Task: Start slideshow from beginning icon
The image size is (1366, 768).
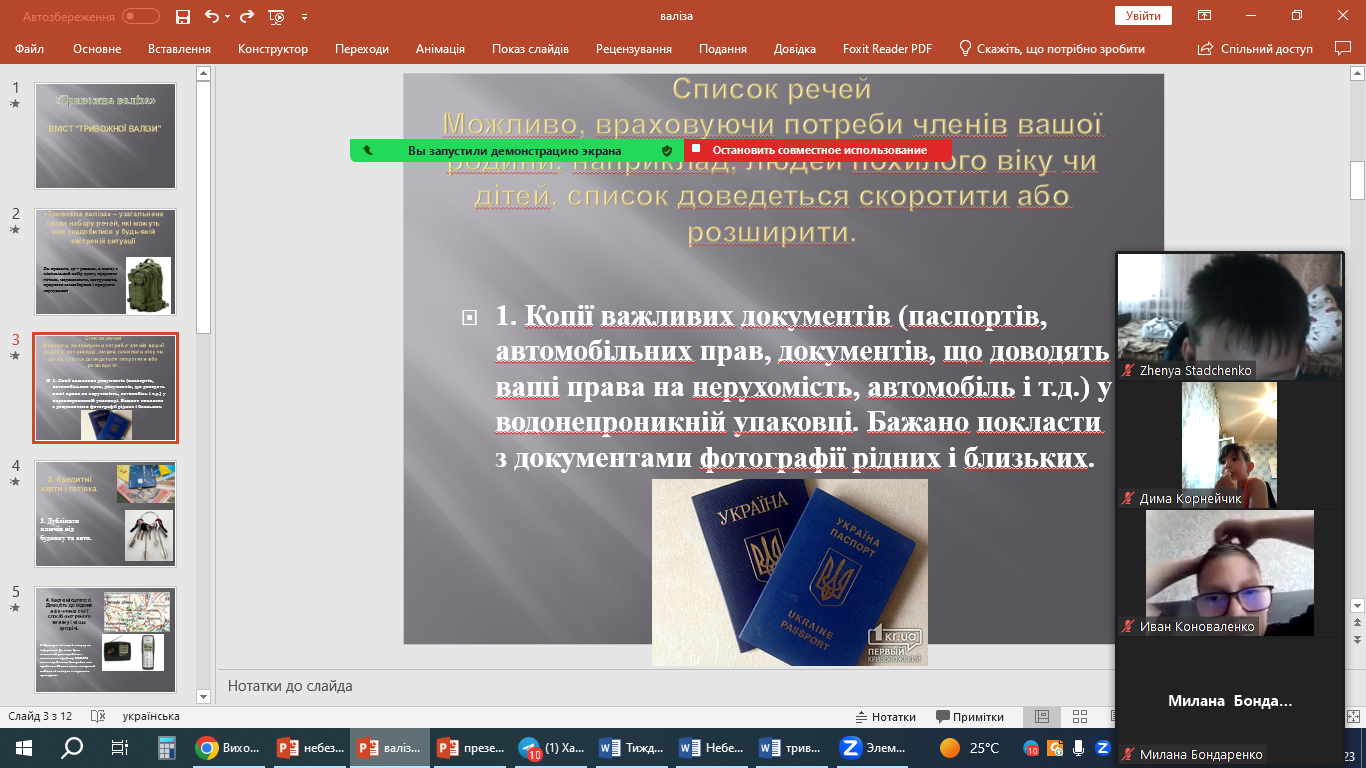Action: click(x=278, y=16)
